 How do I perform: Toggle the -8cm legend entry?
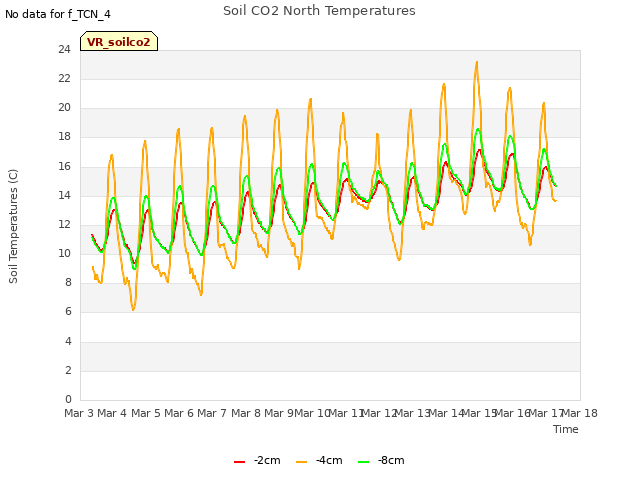tap(381, 460)
